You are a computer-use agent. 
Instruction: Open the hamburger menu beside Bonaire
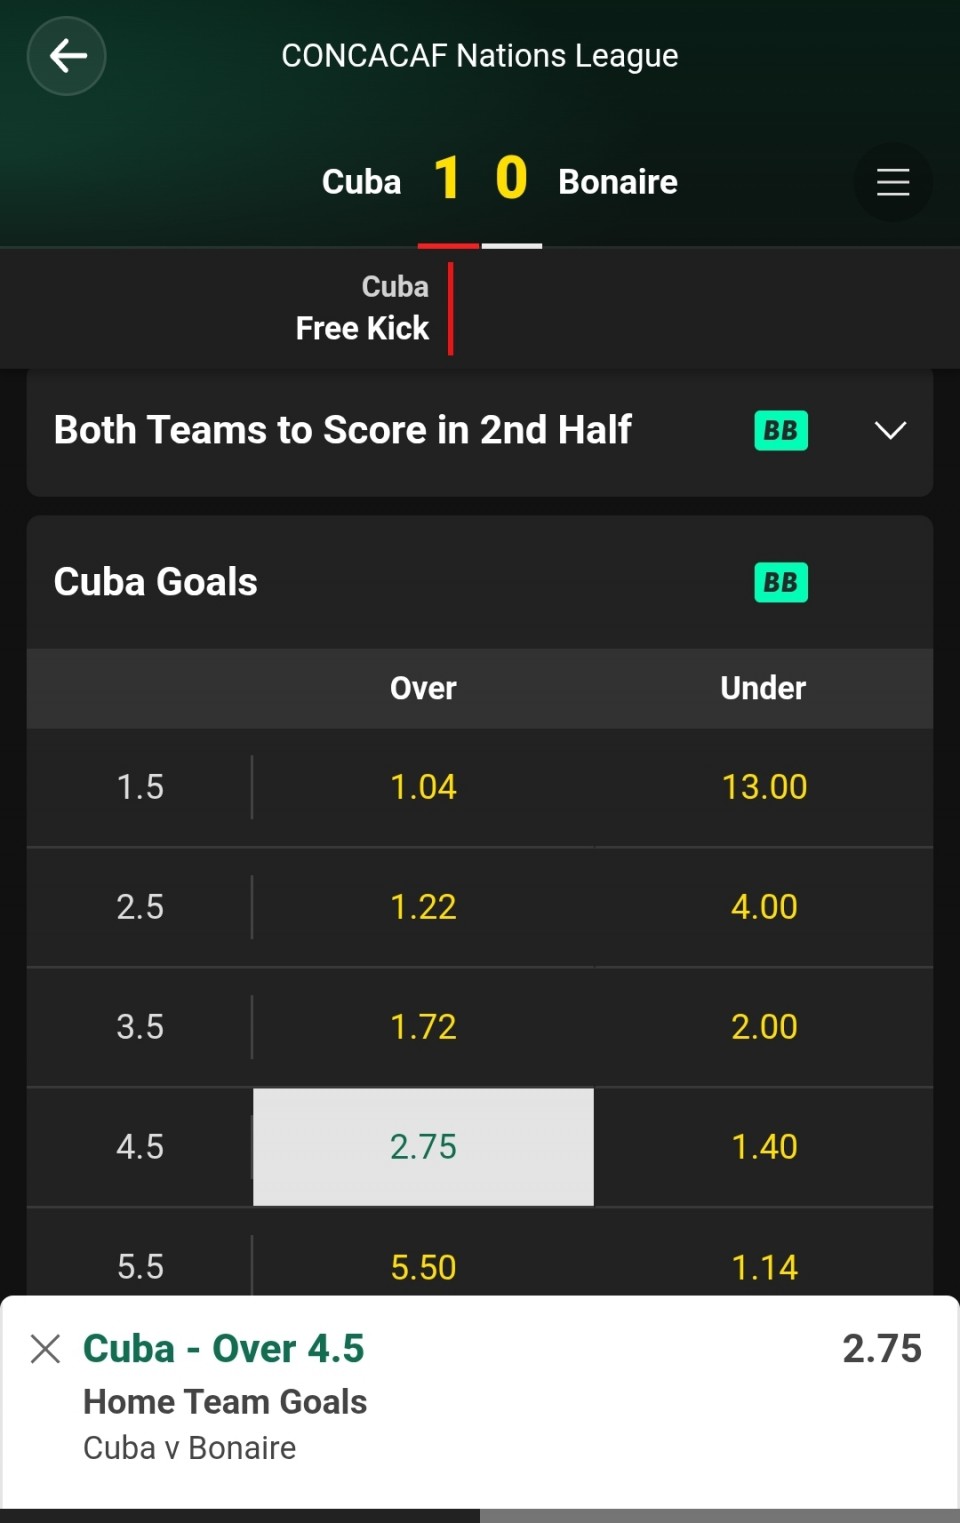coord(892,182)
